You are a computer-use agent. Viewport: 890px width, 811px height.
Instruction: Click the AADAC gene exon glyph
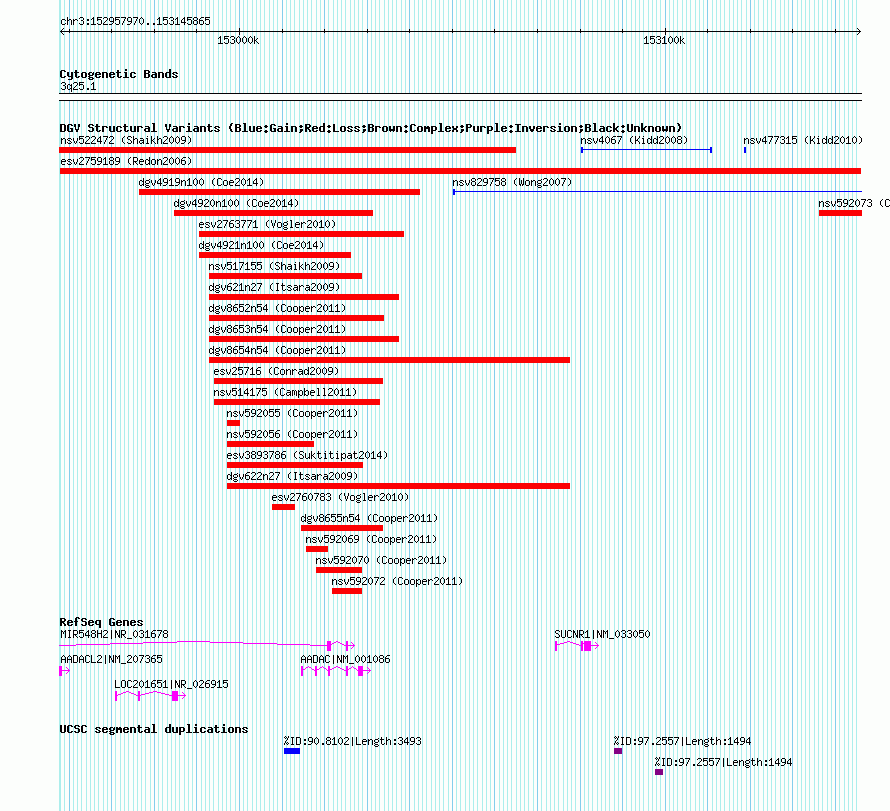pyautogui.click(x=336, y=671)
